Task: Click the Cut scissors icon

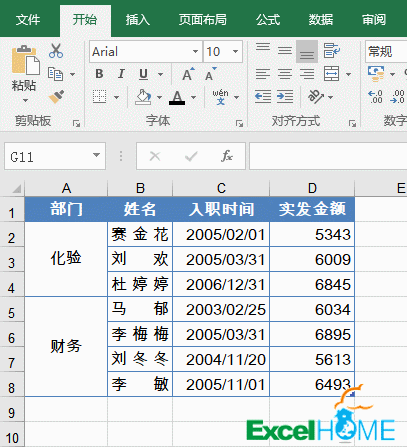Action: click(x=56, y=51)
